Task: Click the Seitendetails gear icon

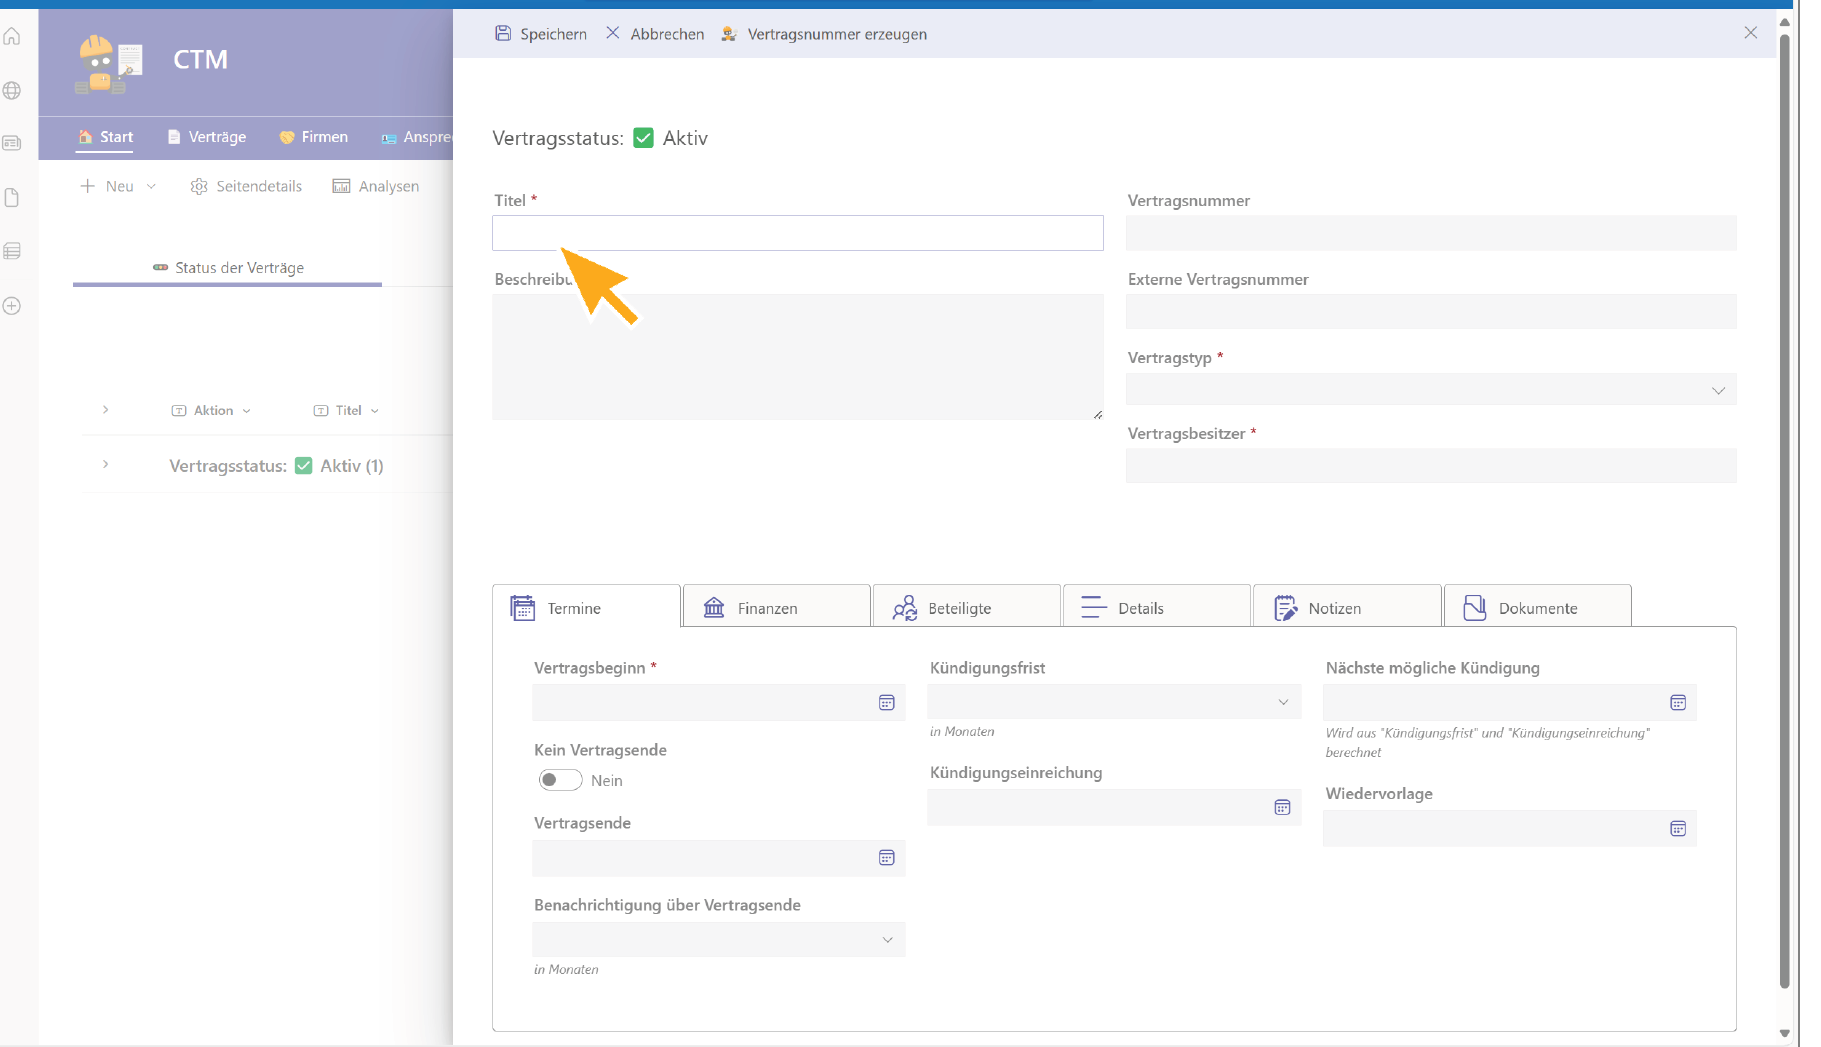Action: click(199, 186)
